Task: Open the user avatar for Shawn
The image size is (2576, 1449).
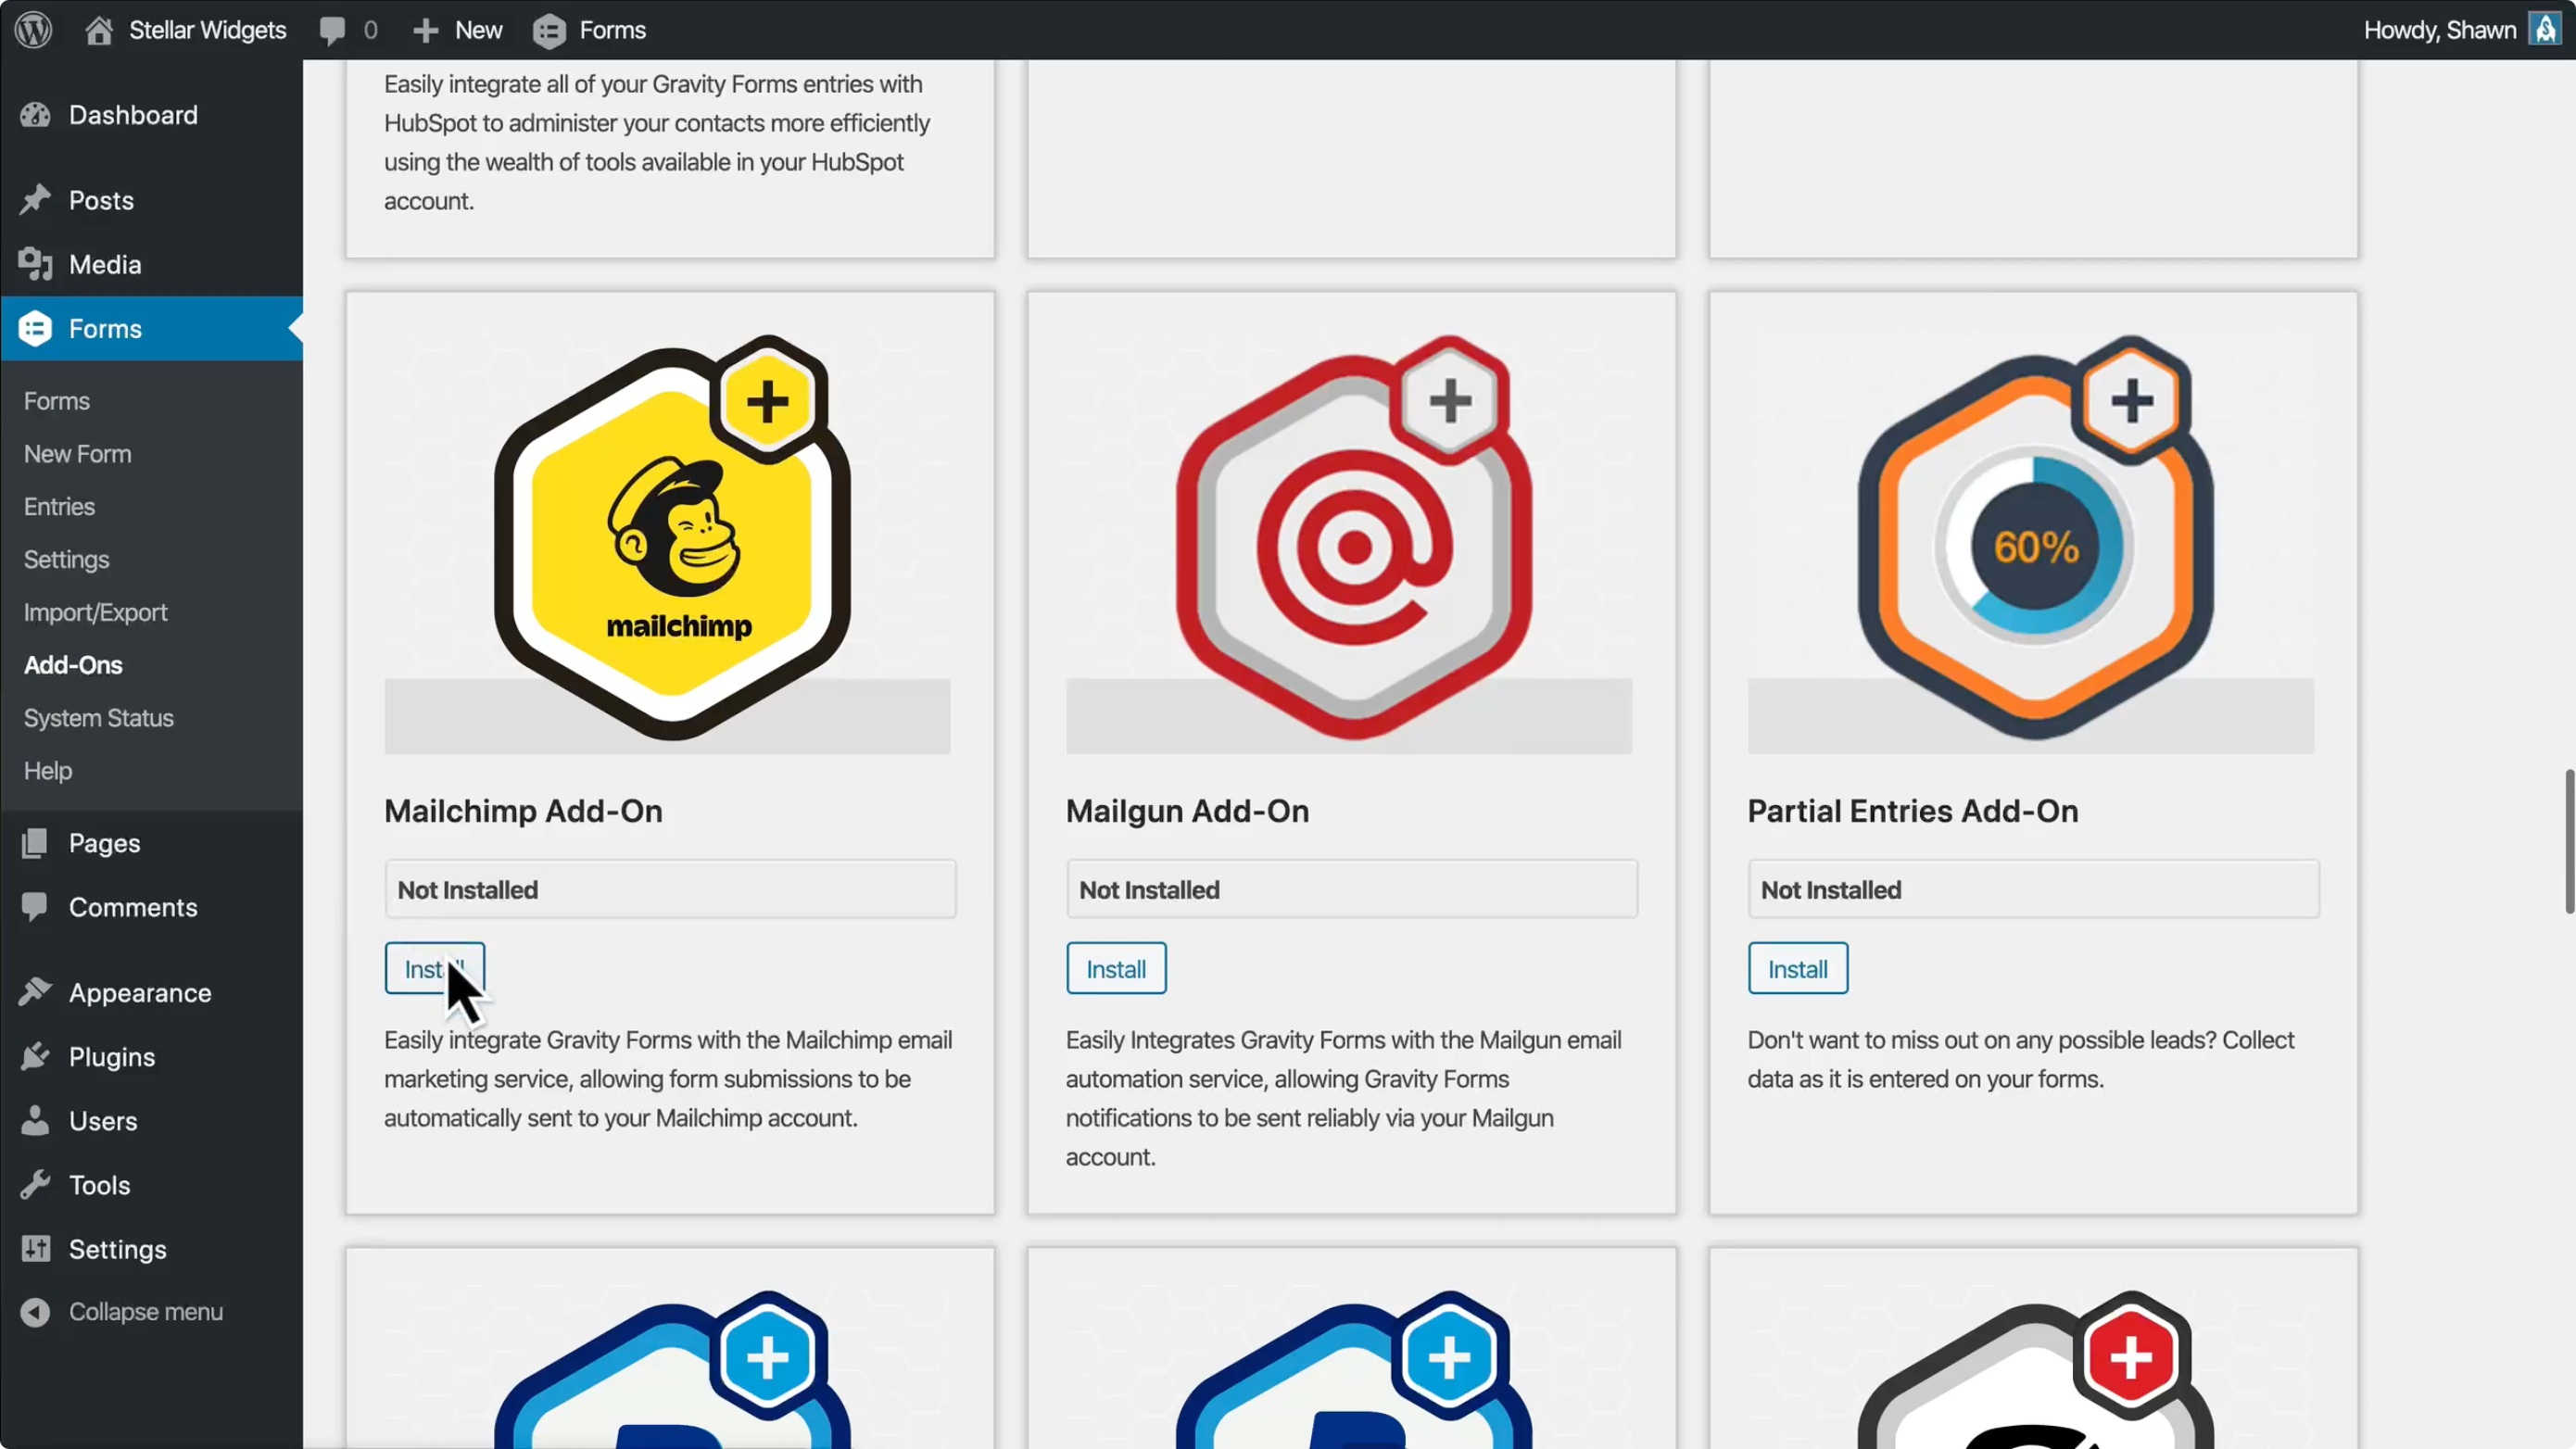Action: 2546,29
